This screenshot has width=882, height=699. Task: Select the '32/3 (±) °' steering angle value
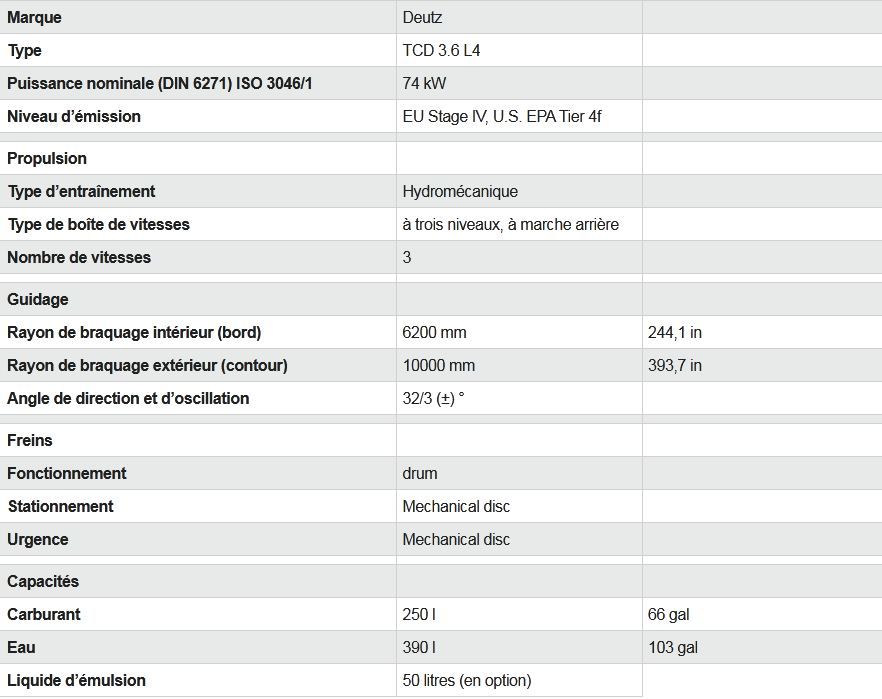[x=433, y=398]
